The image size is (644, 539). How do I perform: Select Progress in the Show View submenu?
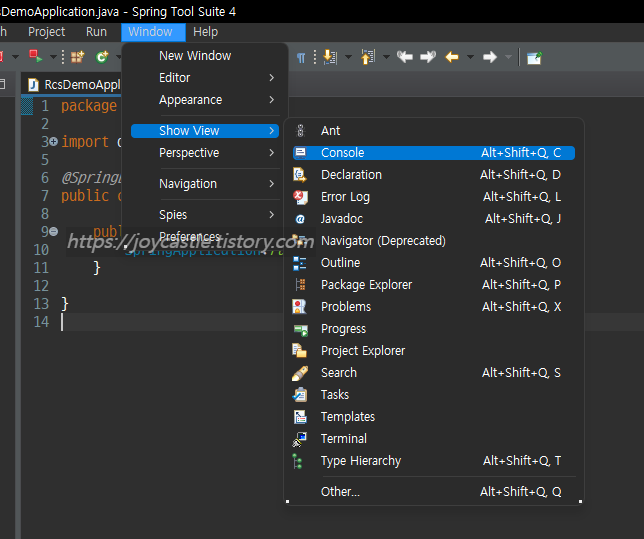point(434,329)
